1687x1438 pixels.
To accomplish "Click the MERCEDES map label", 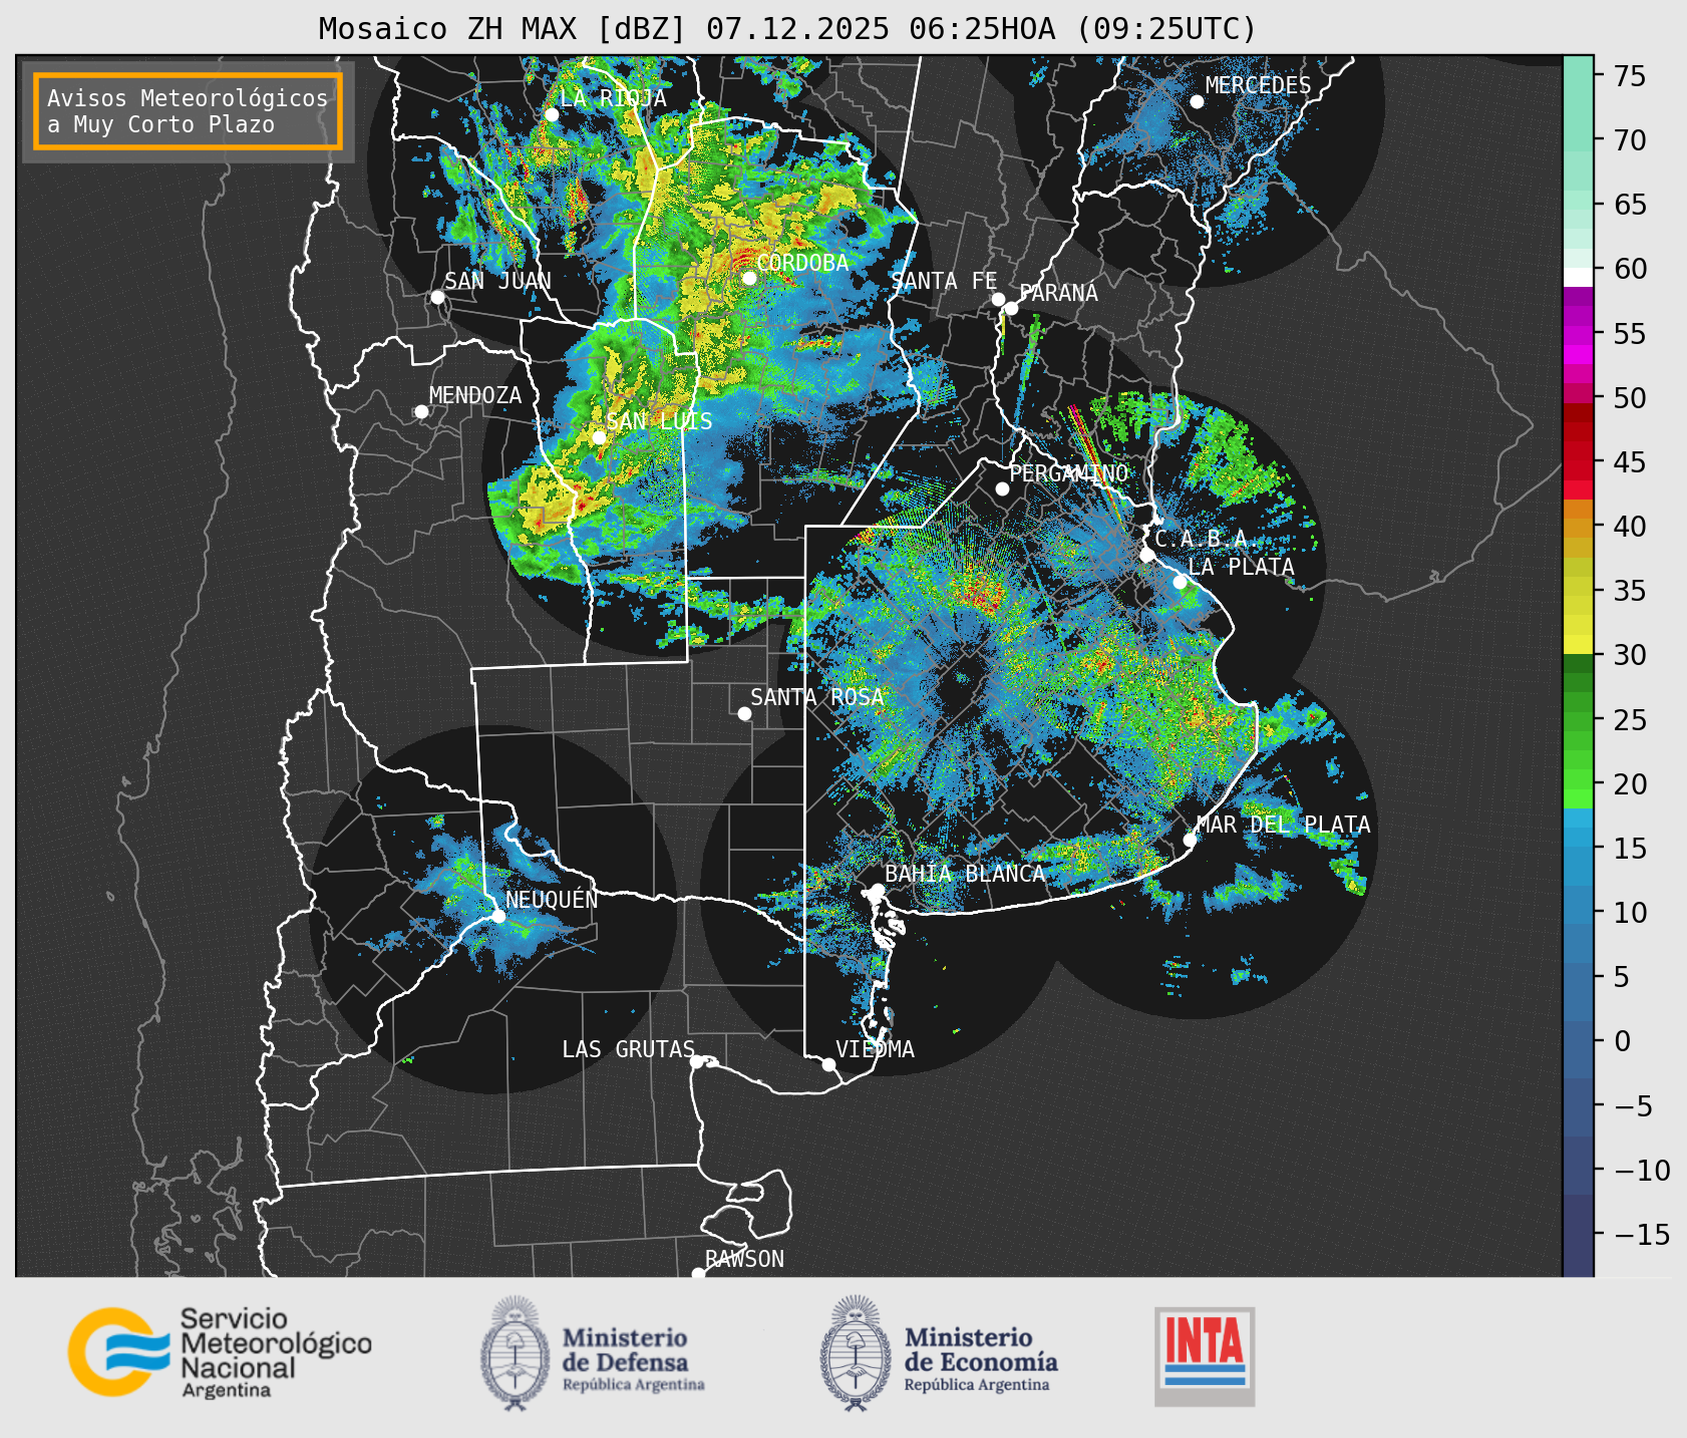I will [1258, 85].
